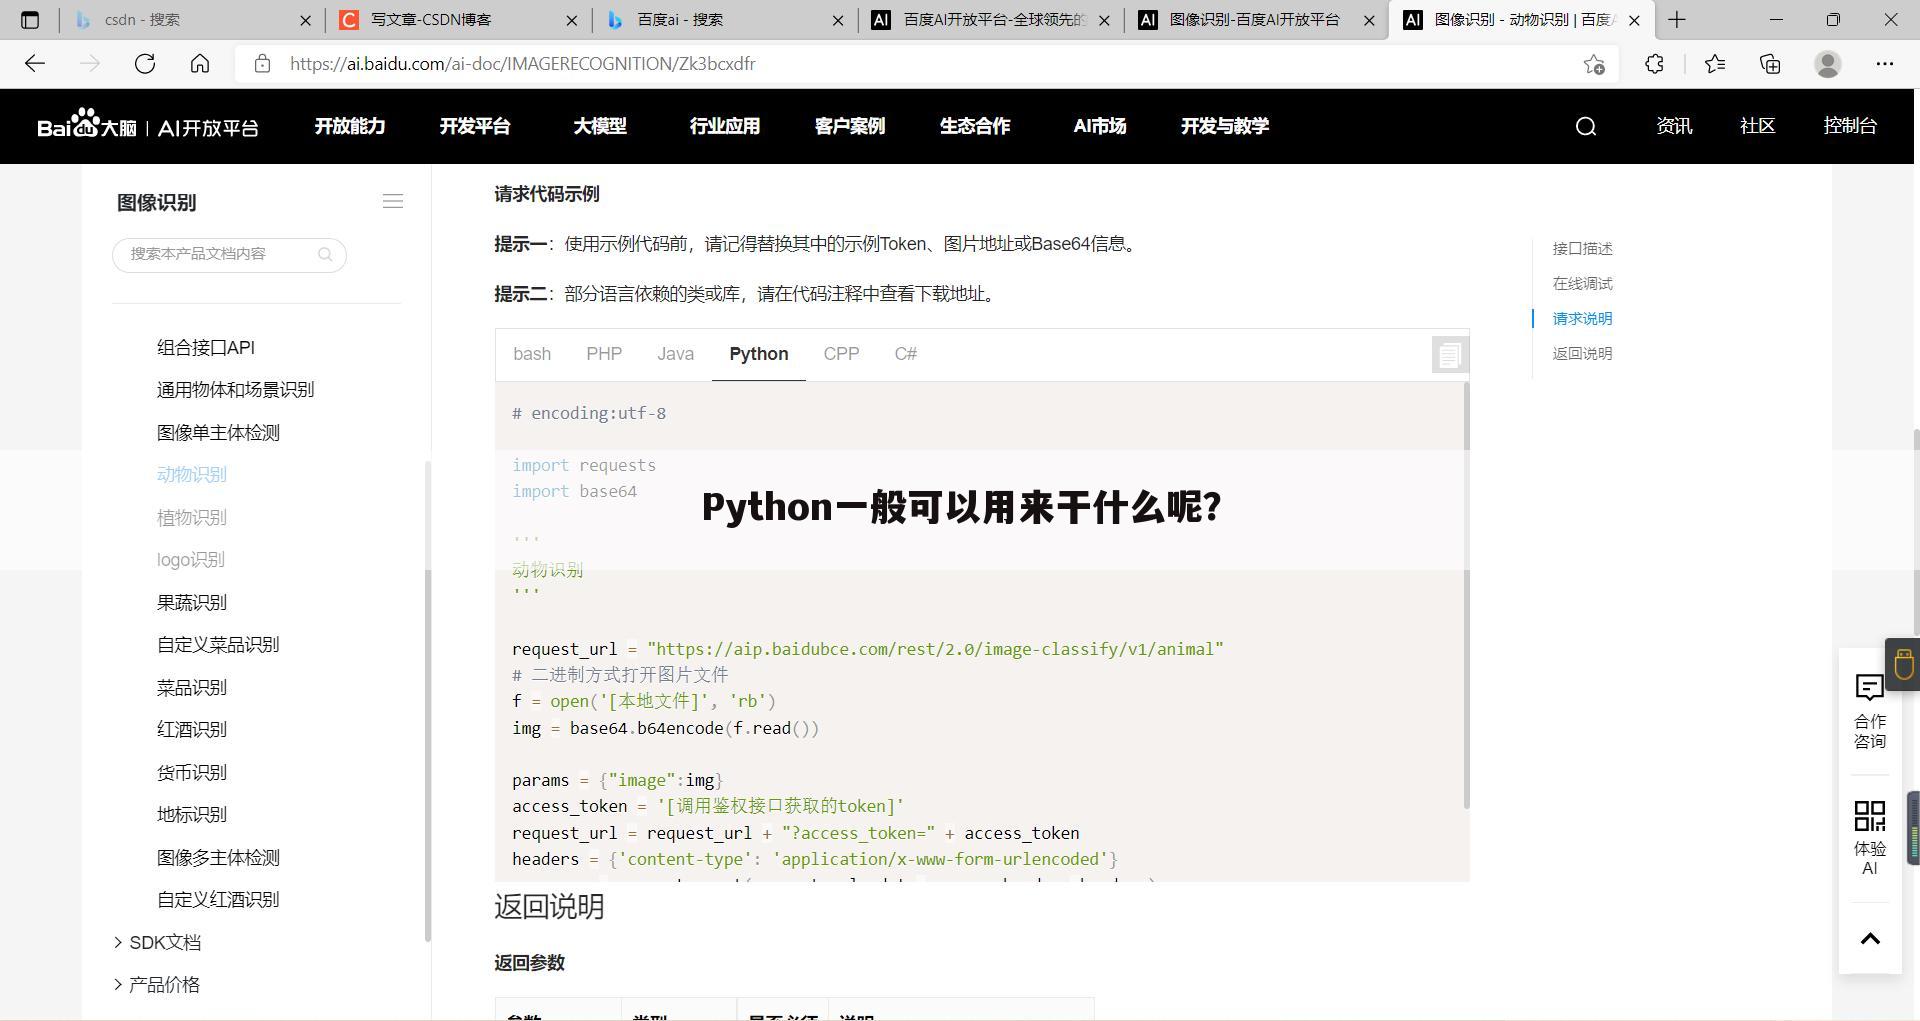Add this page to favorites star icon
This screenshot has width=1920, height=1021.
[x=1594, y=64]
